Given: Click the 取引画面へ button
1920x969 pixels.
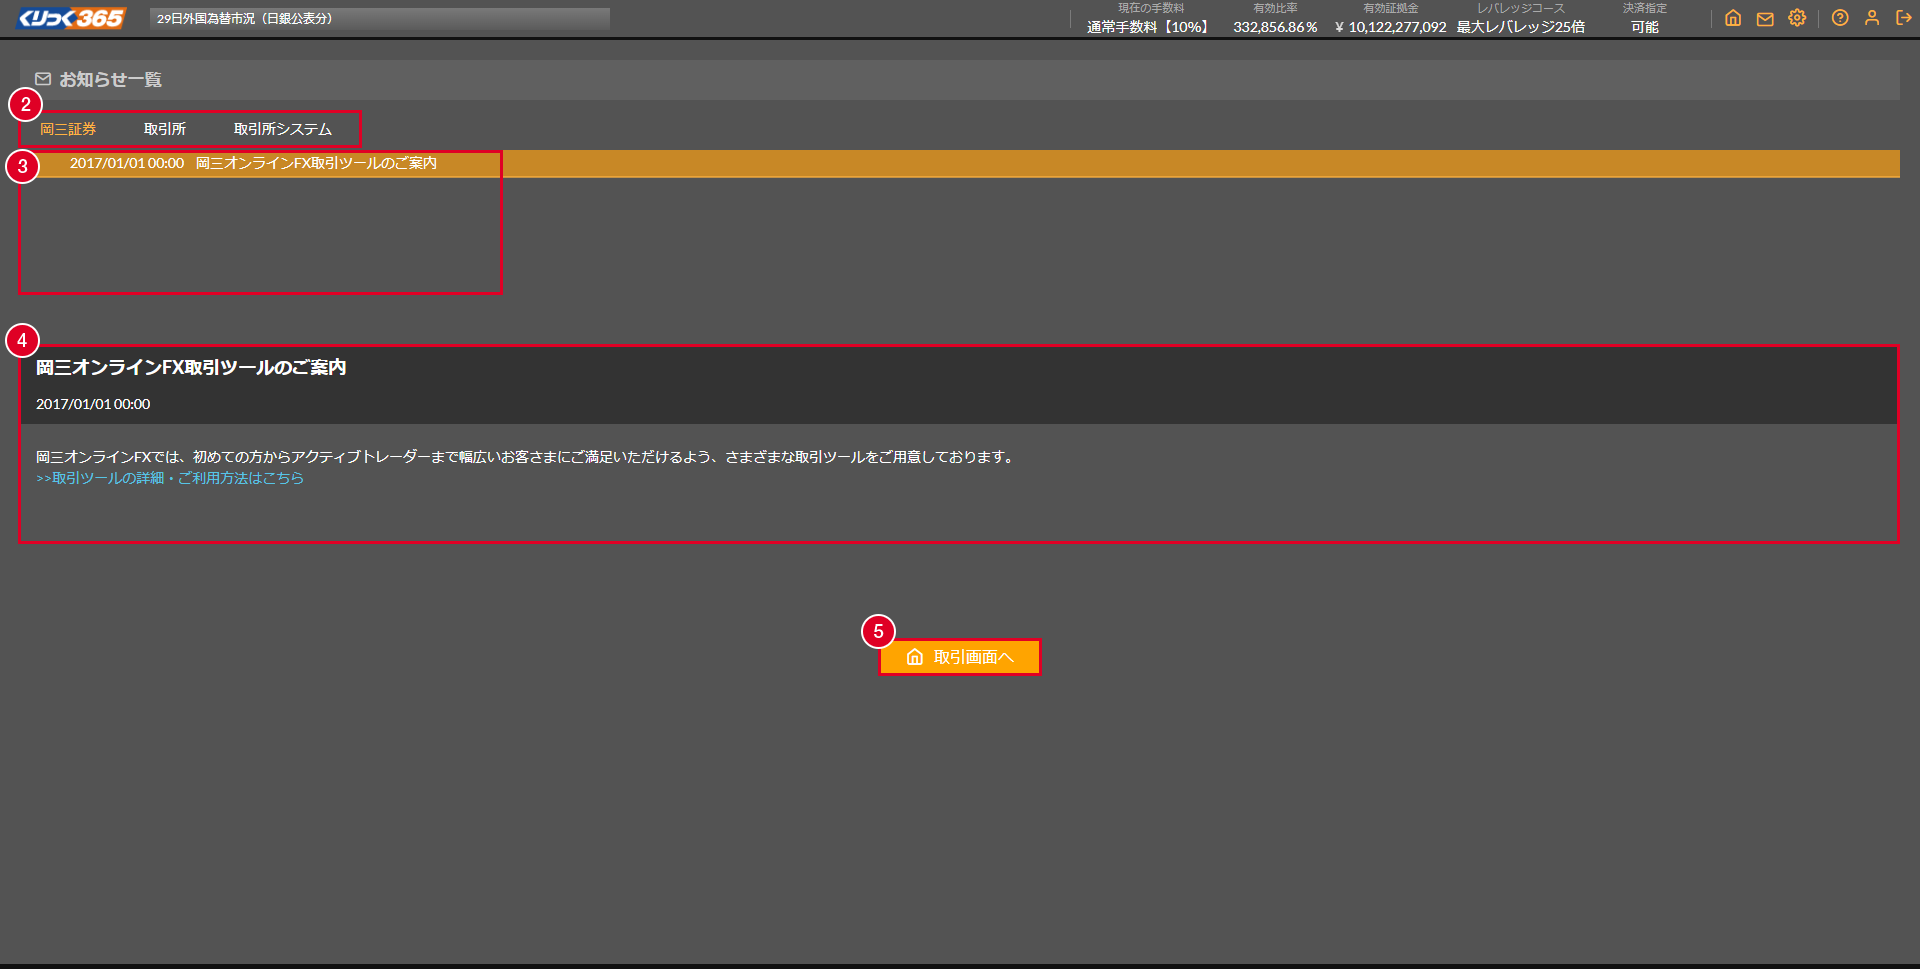Looking at the screenshot, I should (960, 657).
